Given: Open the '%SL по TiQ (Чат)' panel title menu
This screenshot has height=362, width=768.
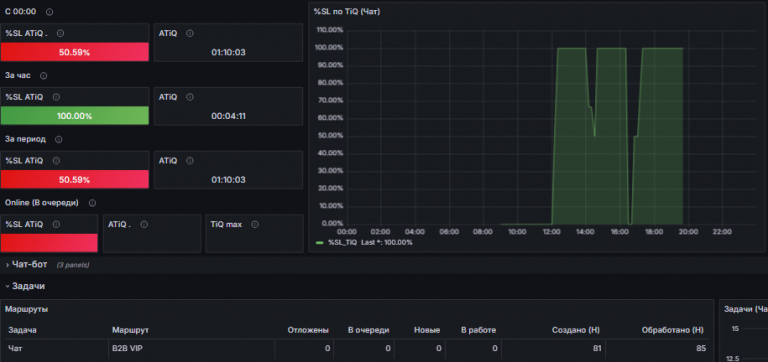Looking at the screenshot, I should pos(347,12).
